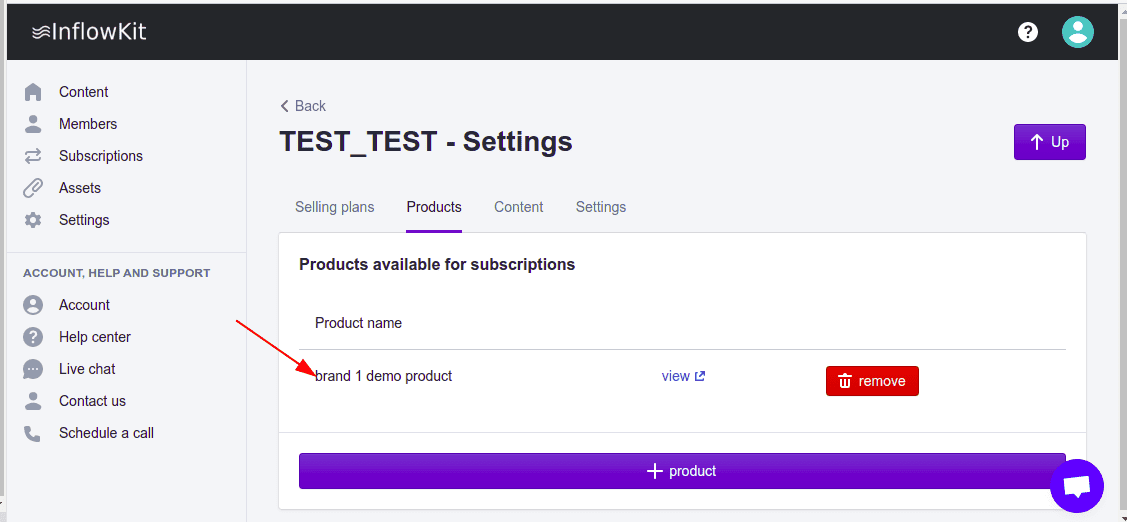Screen dimensions: 1127x522
Task: Click the Assets paperclip icon
Action: 33,188
